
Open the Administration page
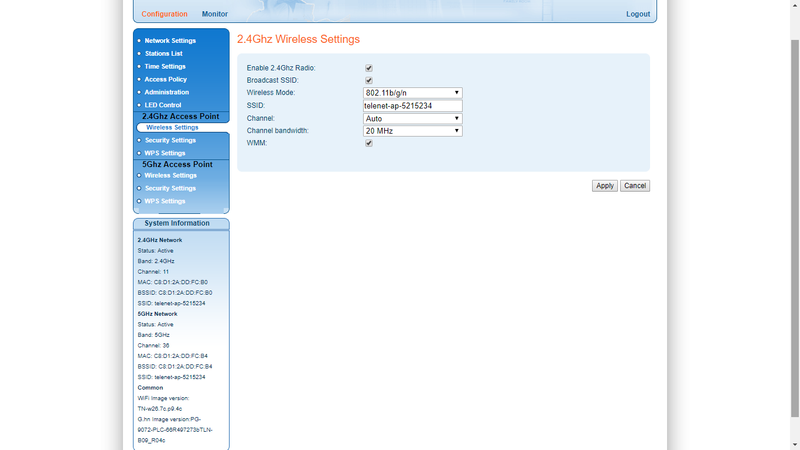pos(166,92)
